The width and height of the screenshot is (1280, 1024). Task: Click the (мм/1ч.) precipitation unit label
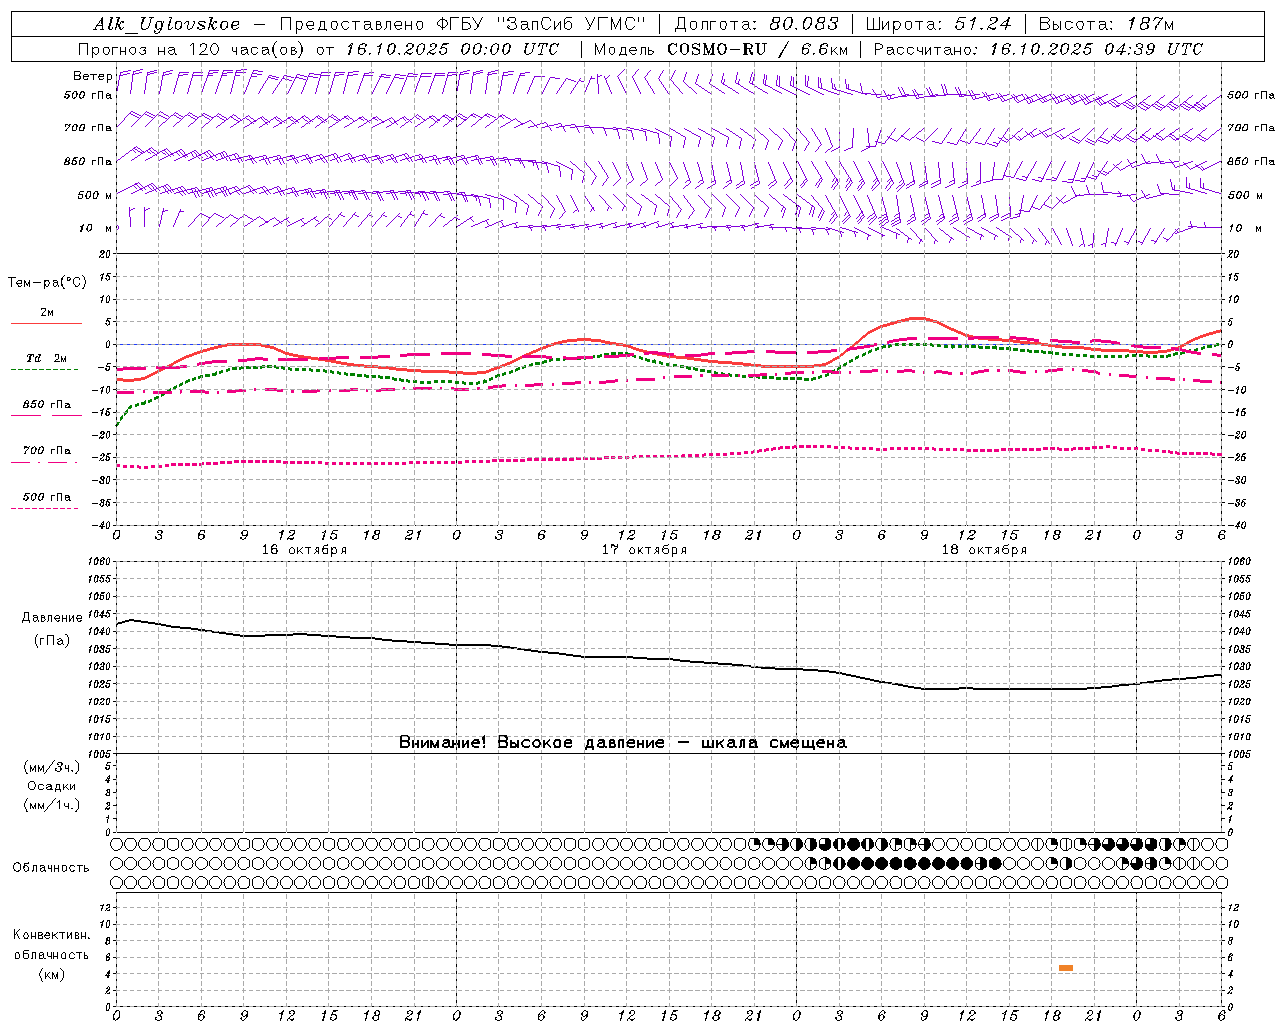click(52, 805)
